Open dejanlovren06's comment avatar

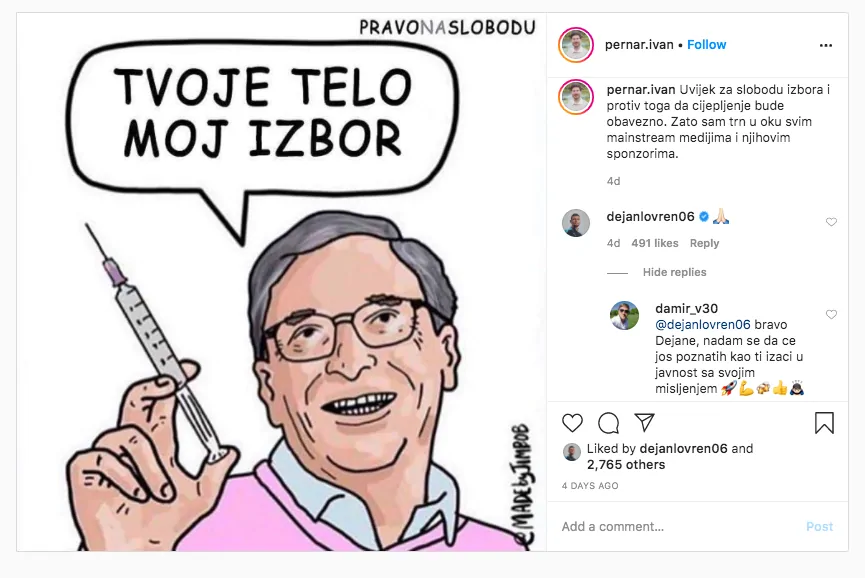click(x=576, y=223)
